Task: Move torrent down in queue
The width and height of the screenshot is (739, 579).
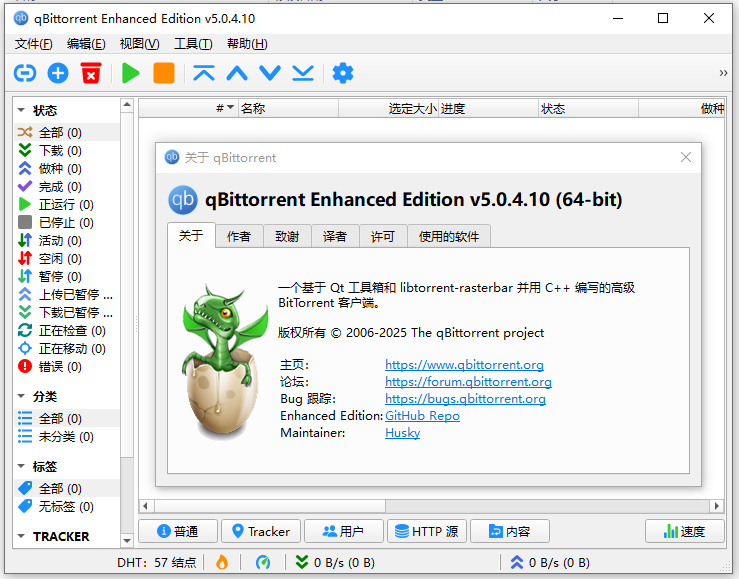Action: pyautogui.click(x=270, y=73)
